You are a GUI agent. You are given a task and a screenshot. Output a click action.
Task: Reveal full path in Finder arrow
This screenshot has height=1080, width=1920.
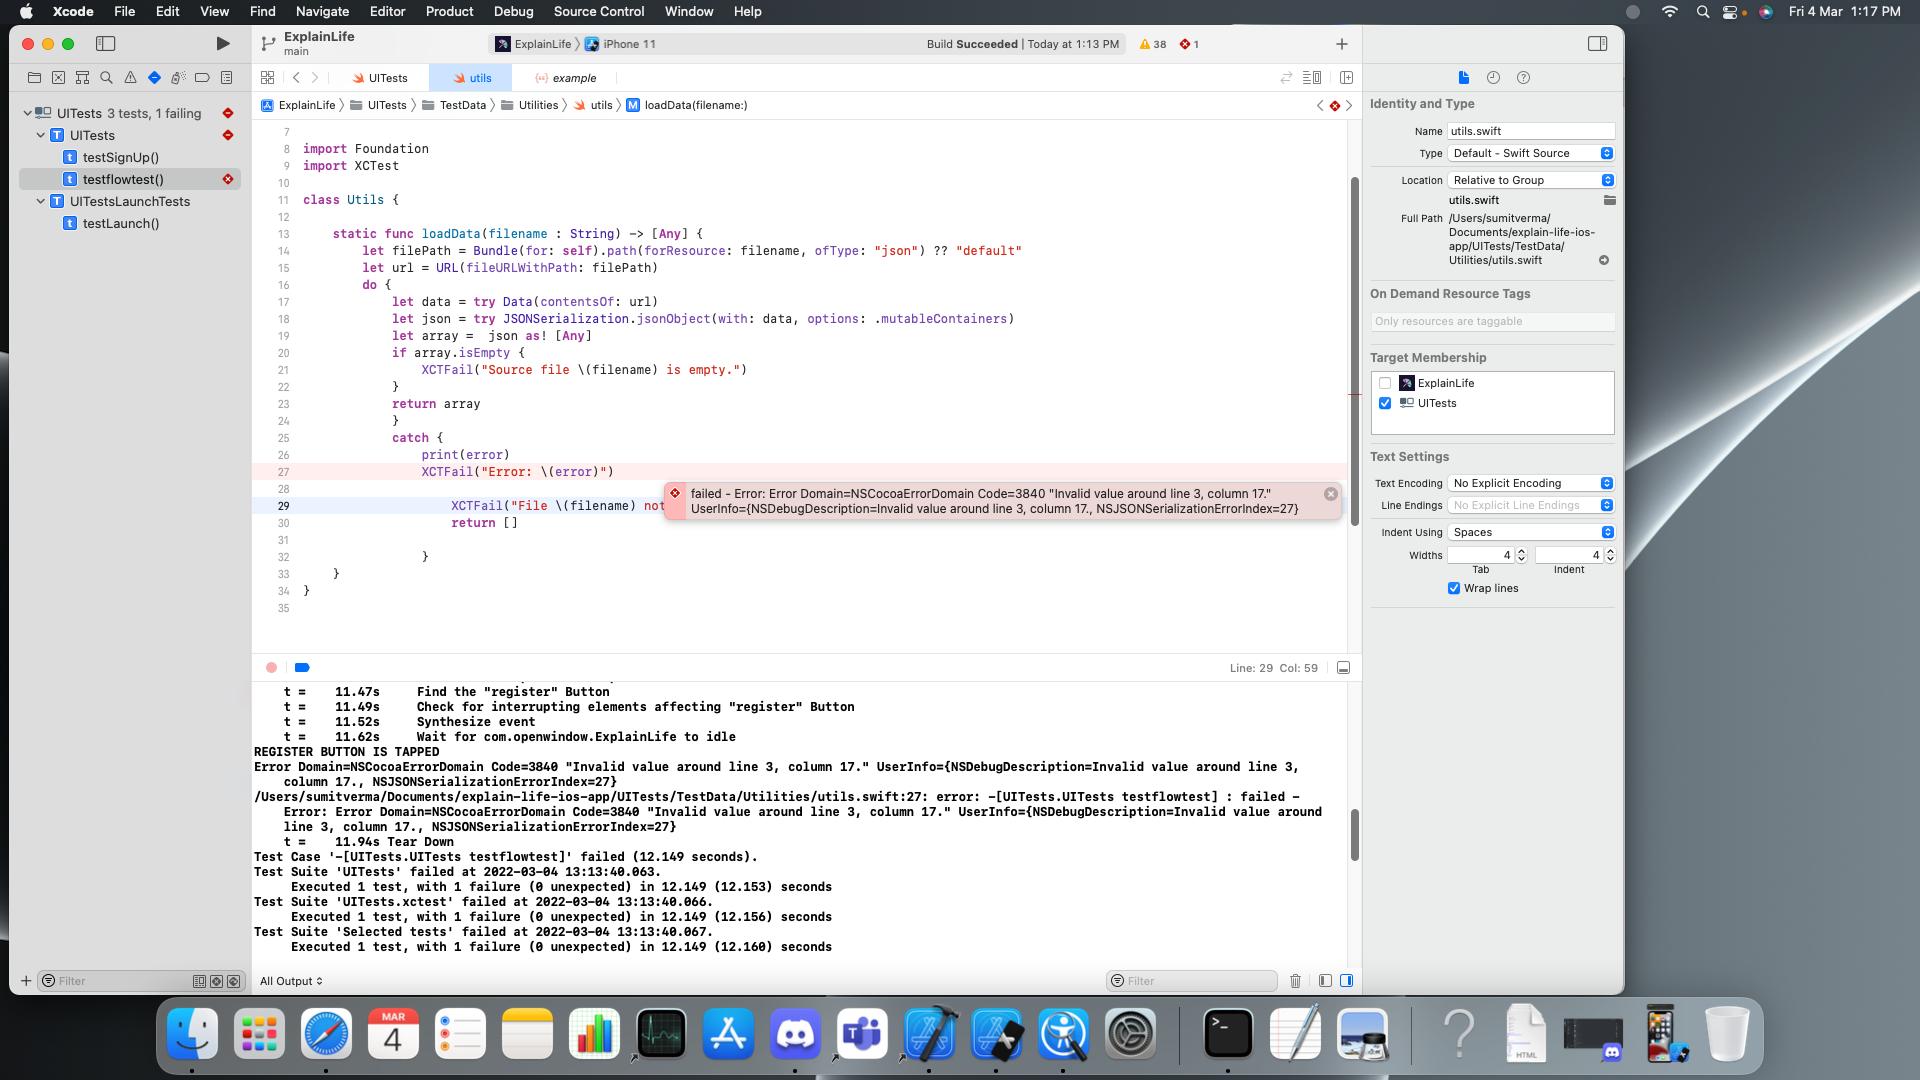pyautogui.click(x=1603, y=260)
